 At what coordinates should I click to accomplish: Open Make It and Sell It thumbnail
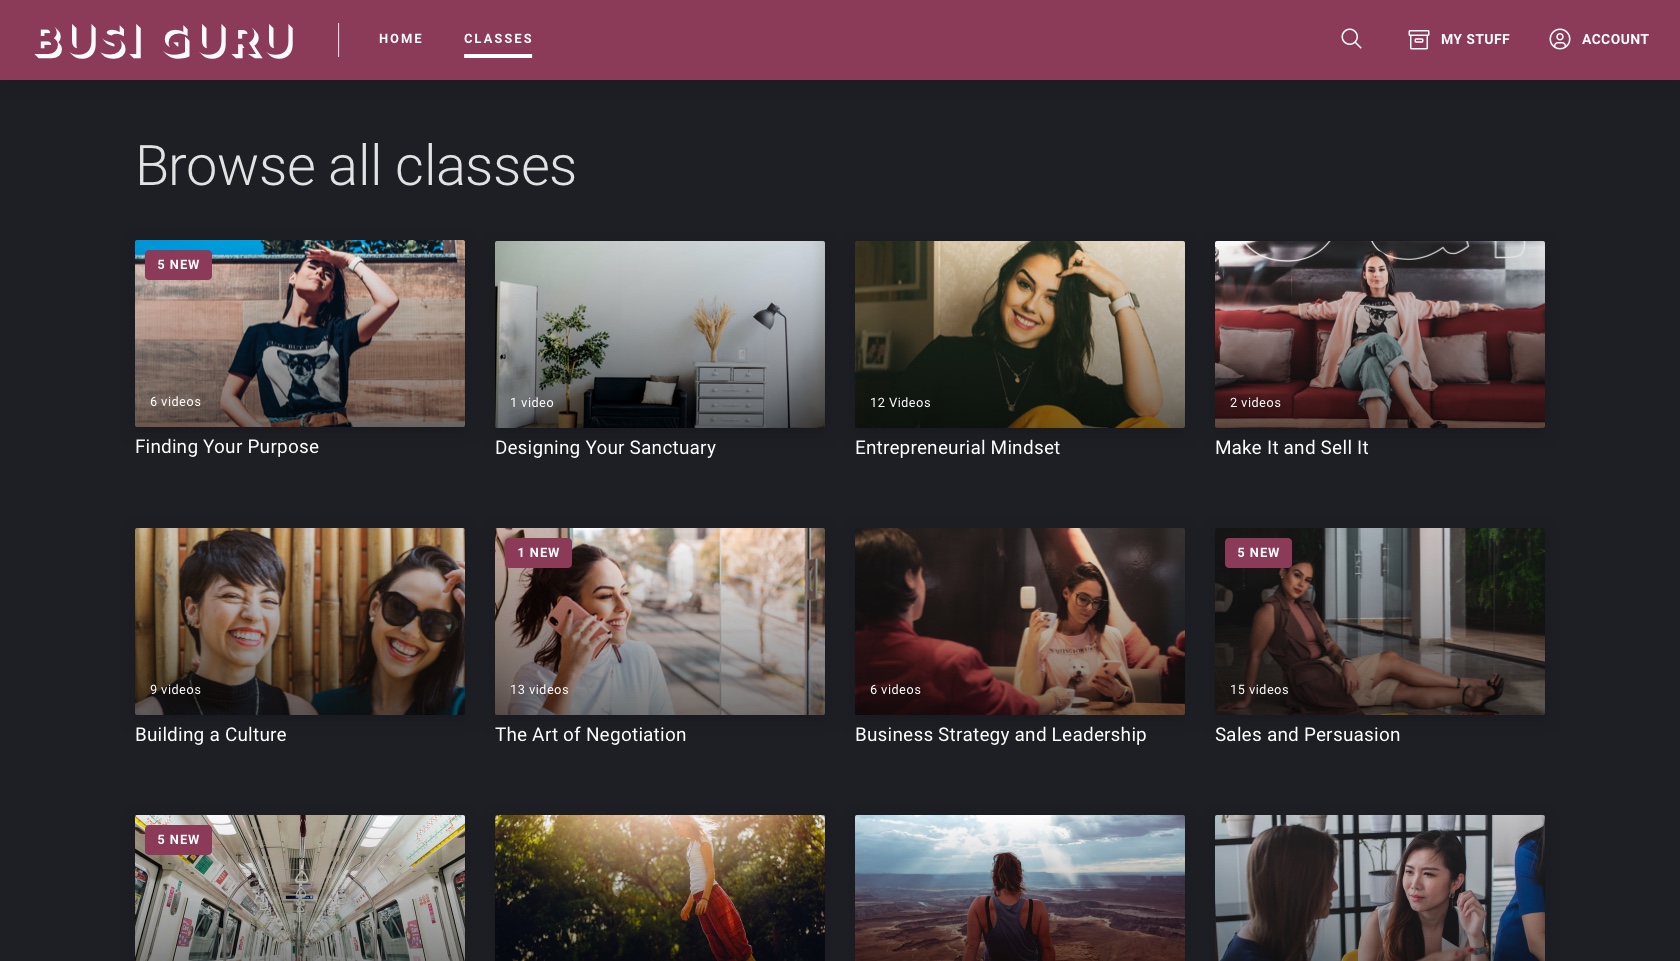(x=1380, y=334)
